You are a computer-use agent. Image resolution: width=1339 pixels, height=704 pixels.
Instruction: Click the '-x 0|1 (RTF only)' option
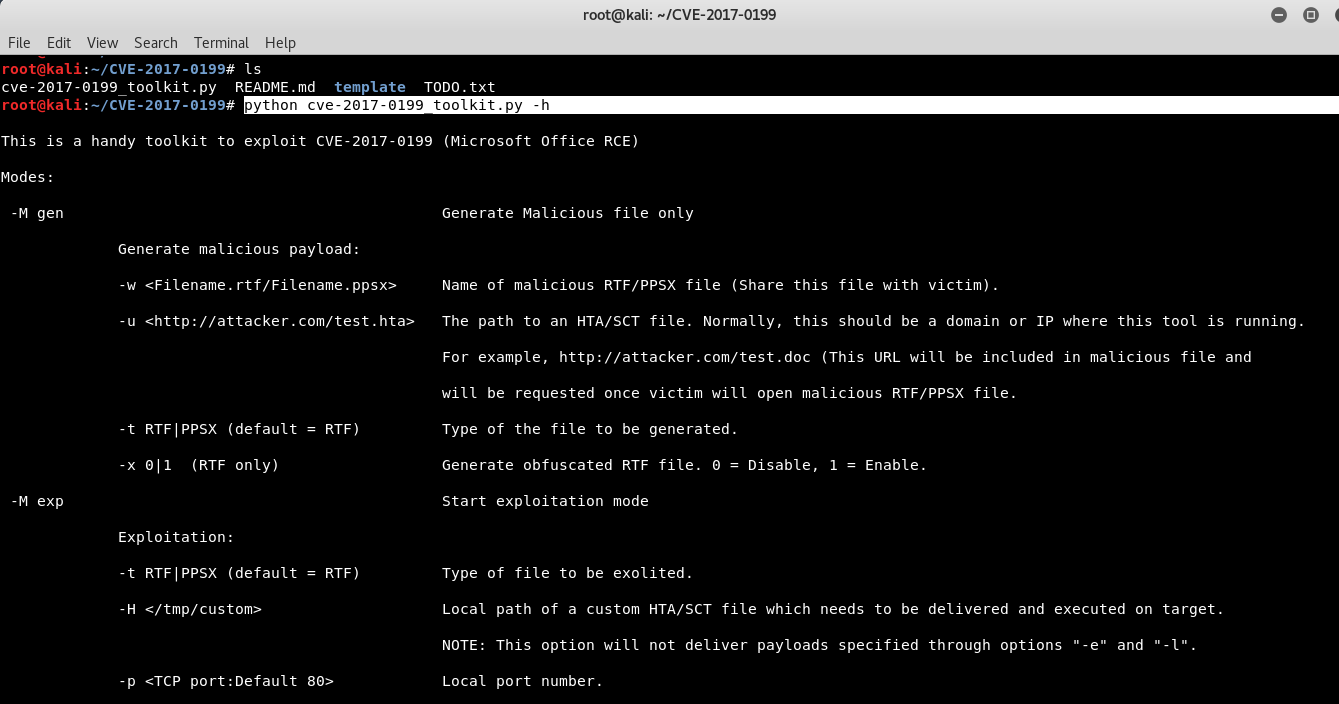coord(199,465)
